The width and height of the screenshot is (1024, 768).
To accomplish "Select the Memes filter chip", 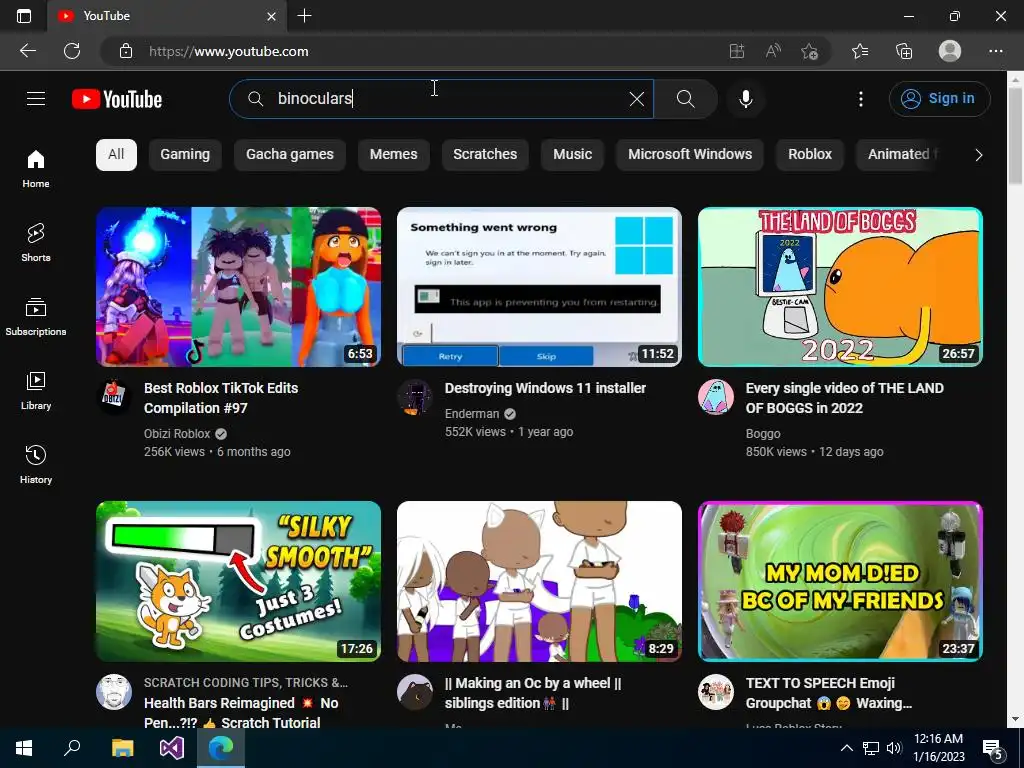I will coord(393,155).
